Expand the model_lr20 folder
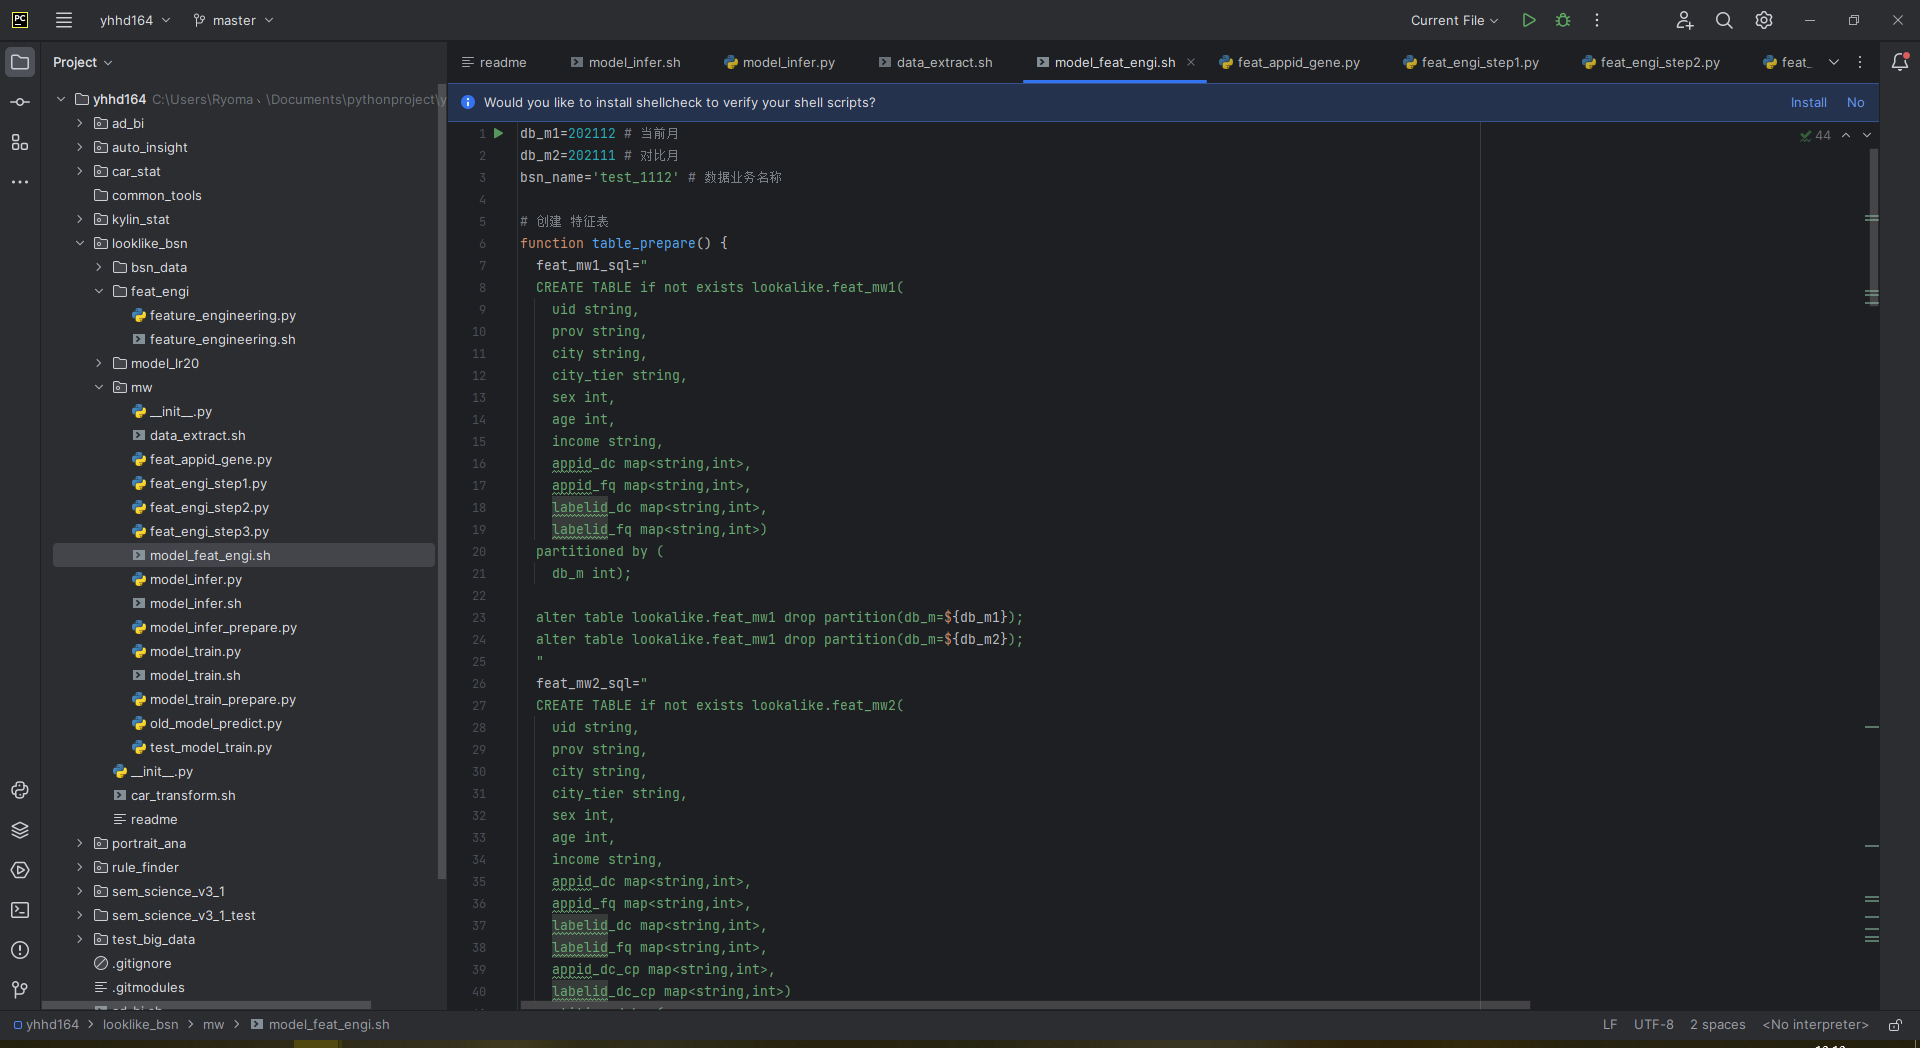 pyautogui.click(x=99, y=363)
